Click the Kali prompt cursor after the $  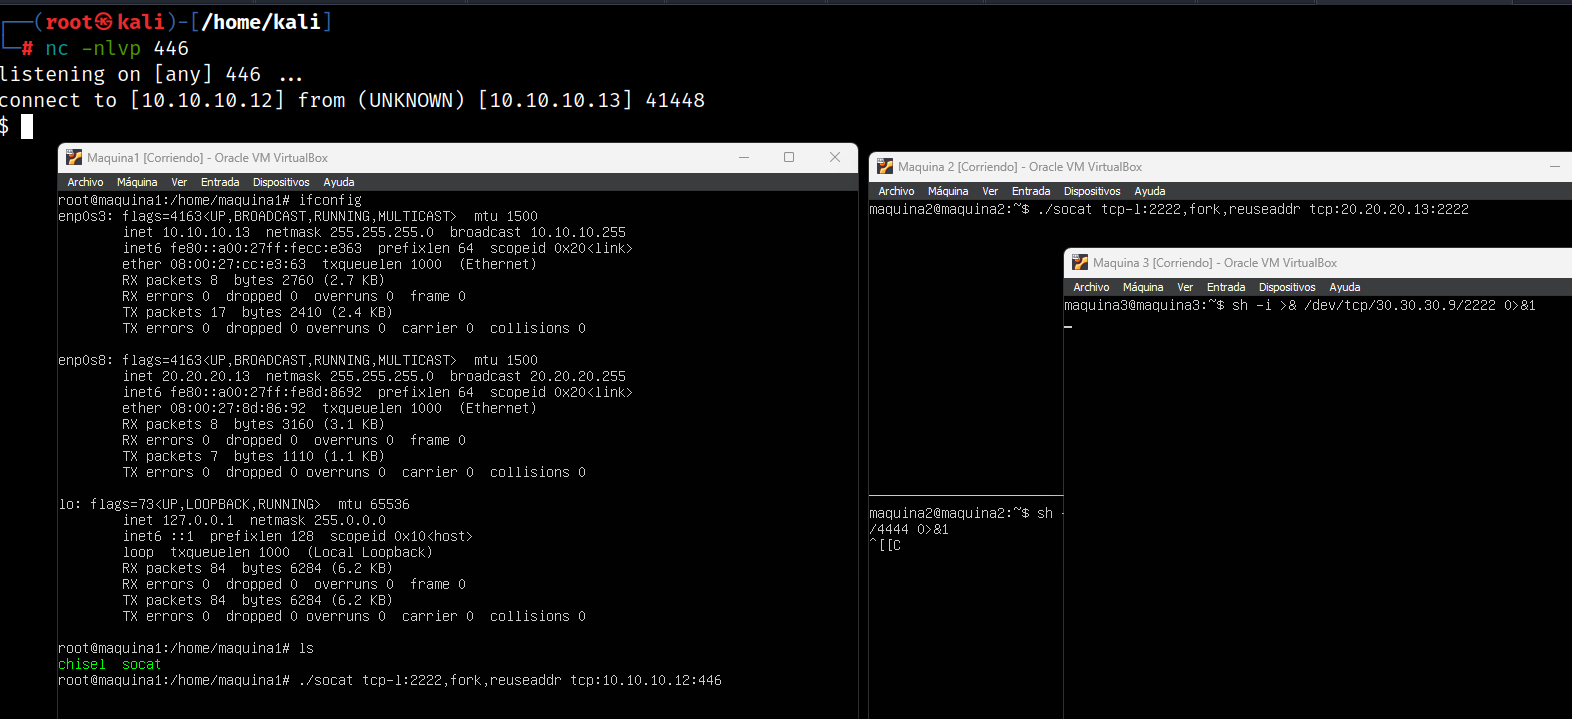click(x=27, y=126)
